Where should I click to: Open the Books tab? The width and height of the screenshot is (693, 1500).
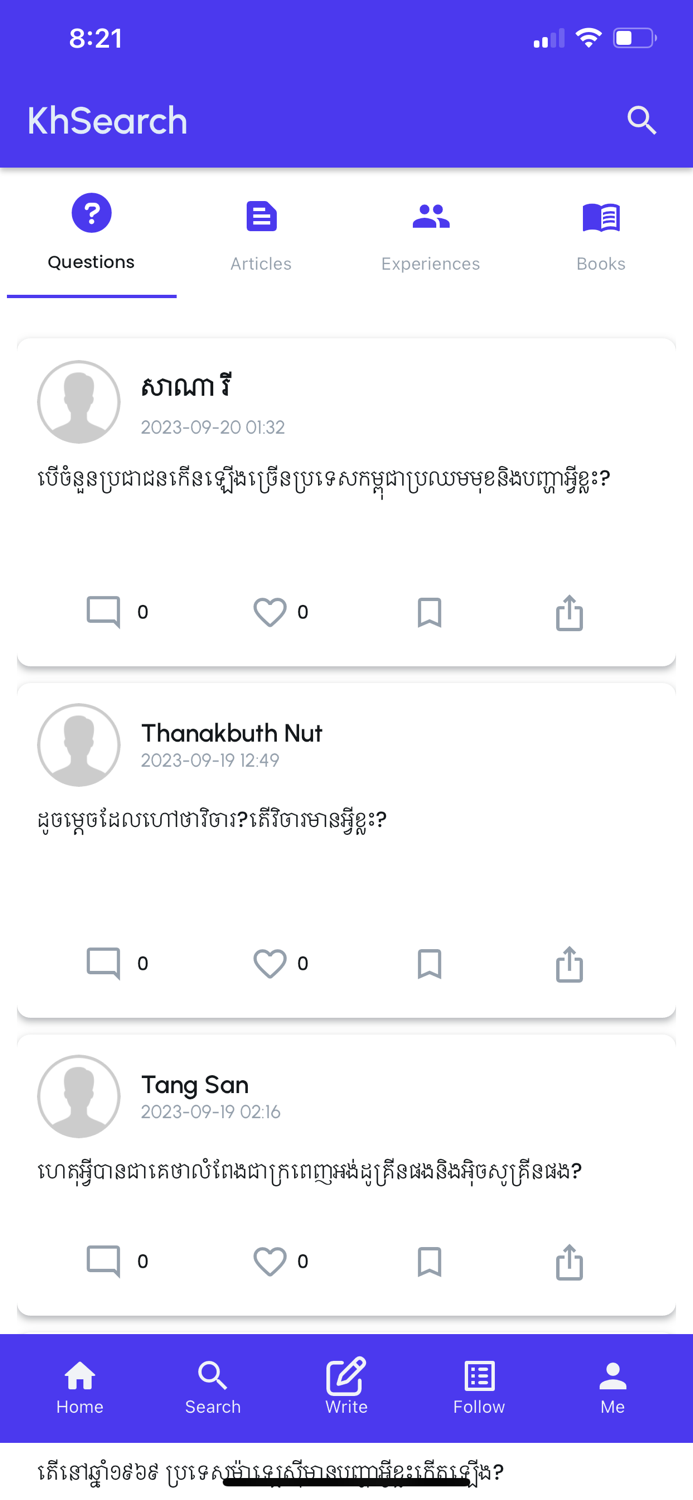pyautogui.click(x=600, y=232)
